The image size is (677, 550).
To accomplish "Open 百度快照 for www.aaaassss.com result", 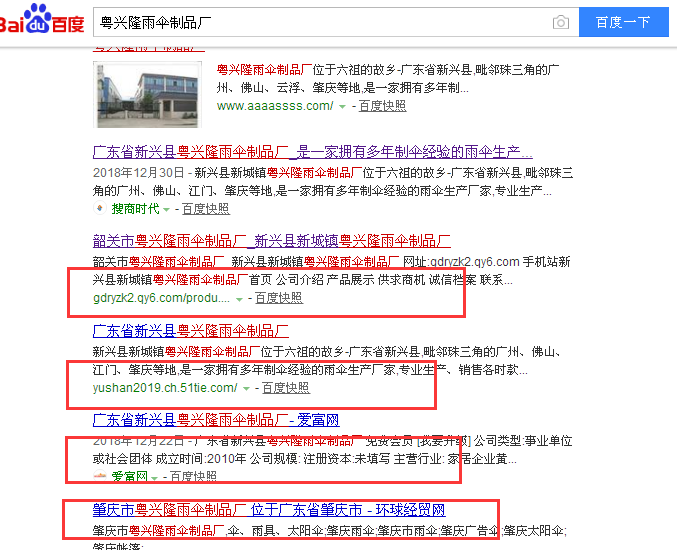I will tap(382, 106).
